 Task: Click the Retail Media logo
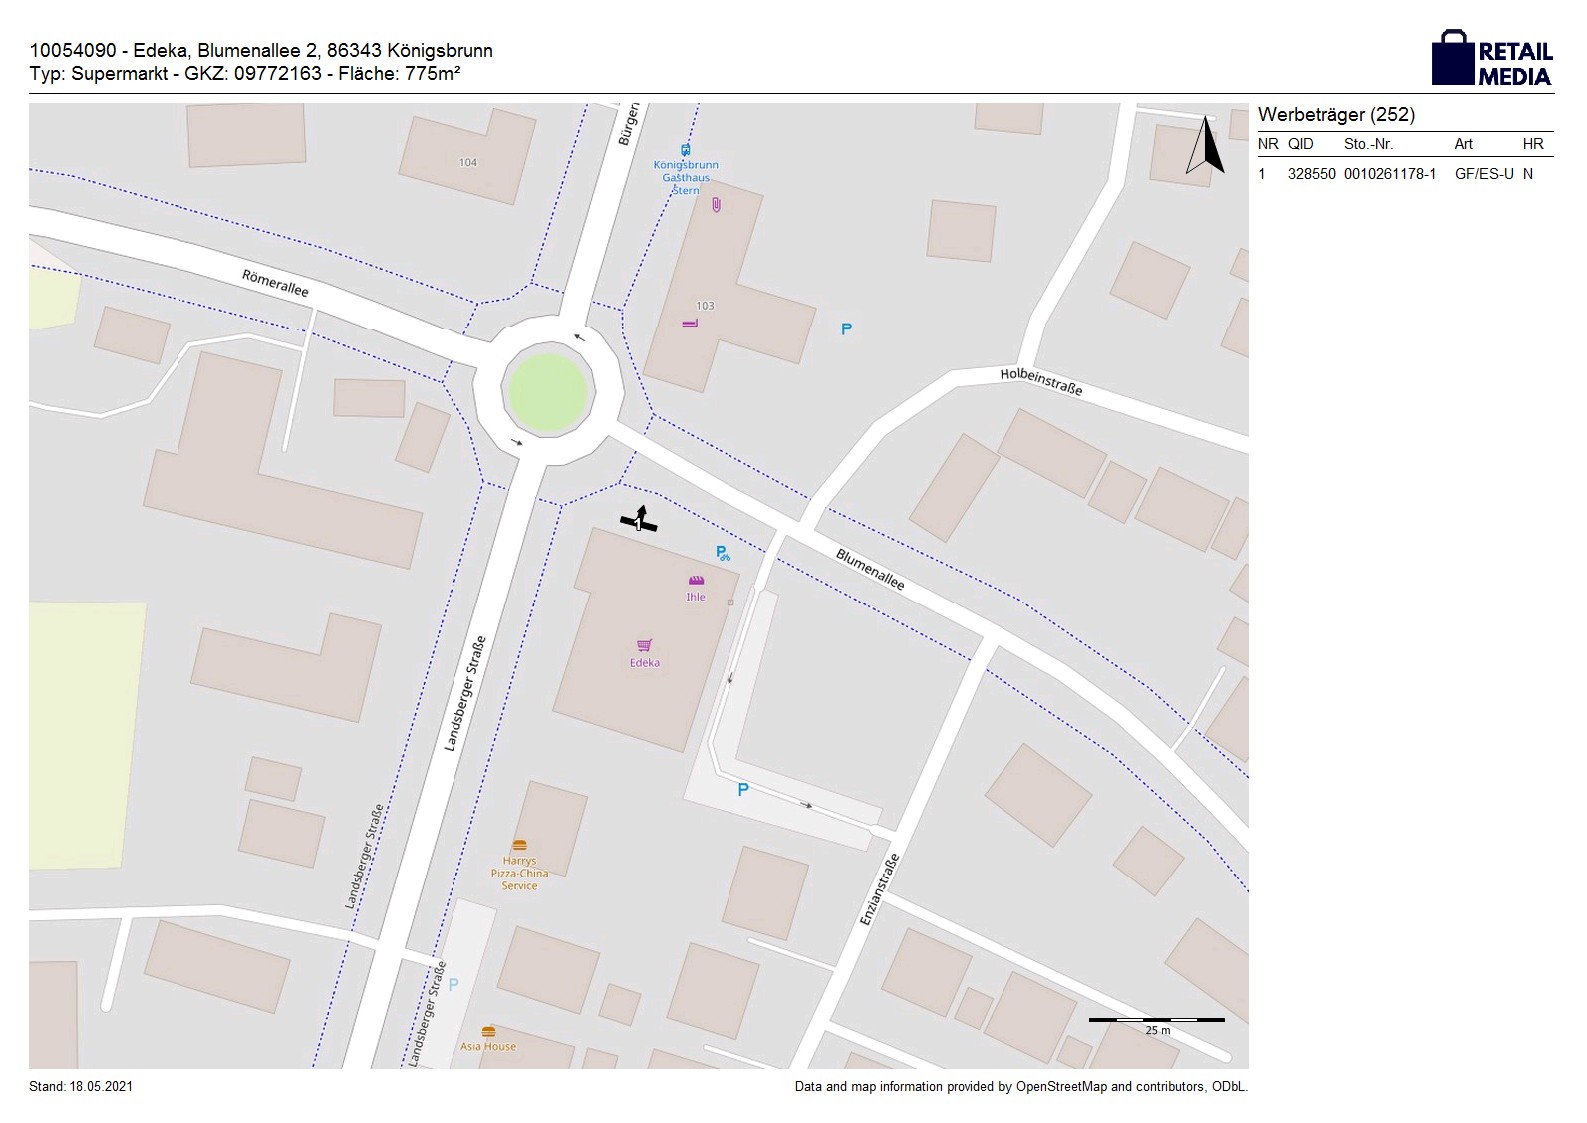point(1491,59)
